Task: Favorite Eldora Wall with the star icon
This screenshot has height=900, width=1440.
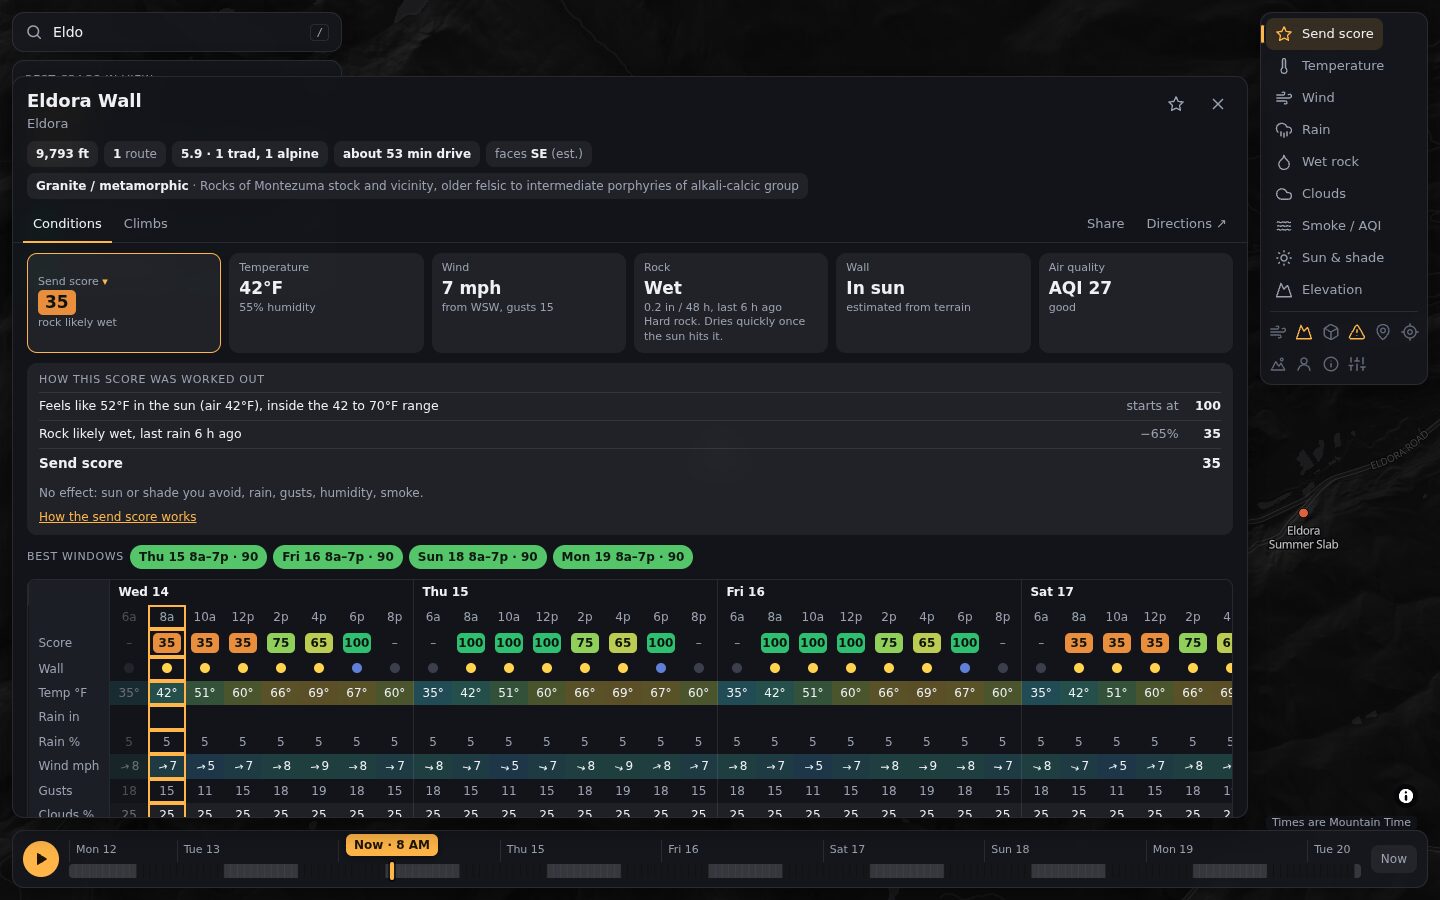Action: pos(1176,104)
